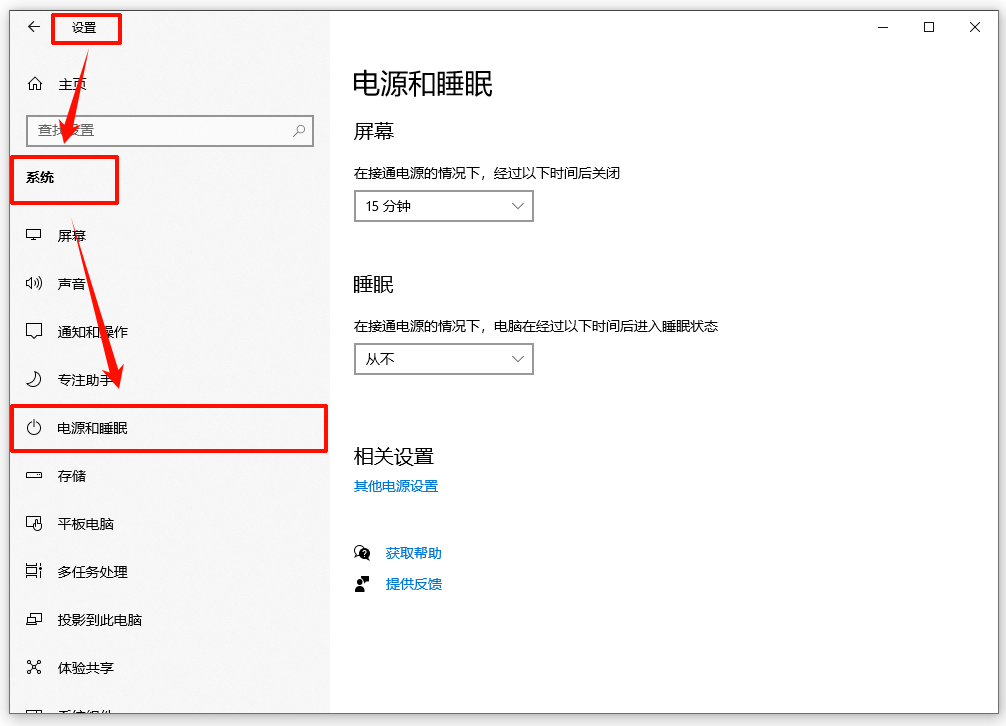The height and width of the screenshot is (726, 1006).
Task: Open 体验共享 shared experiences settings
Action: click(35, 668)
